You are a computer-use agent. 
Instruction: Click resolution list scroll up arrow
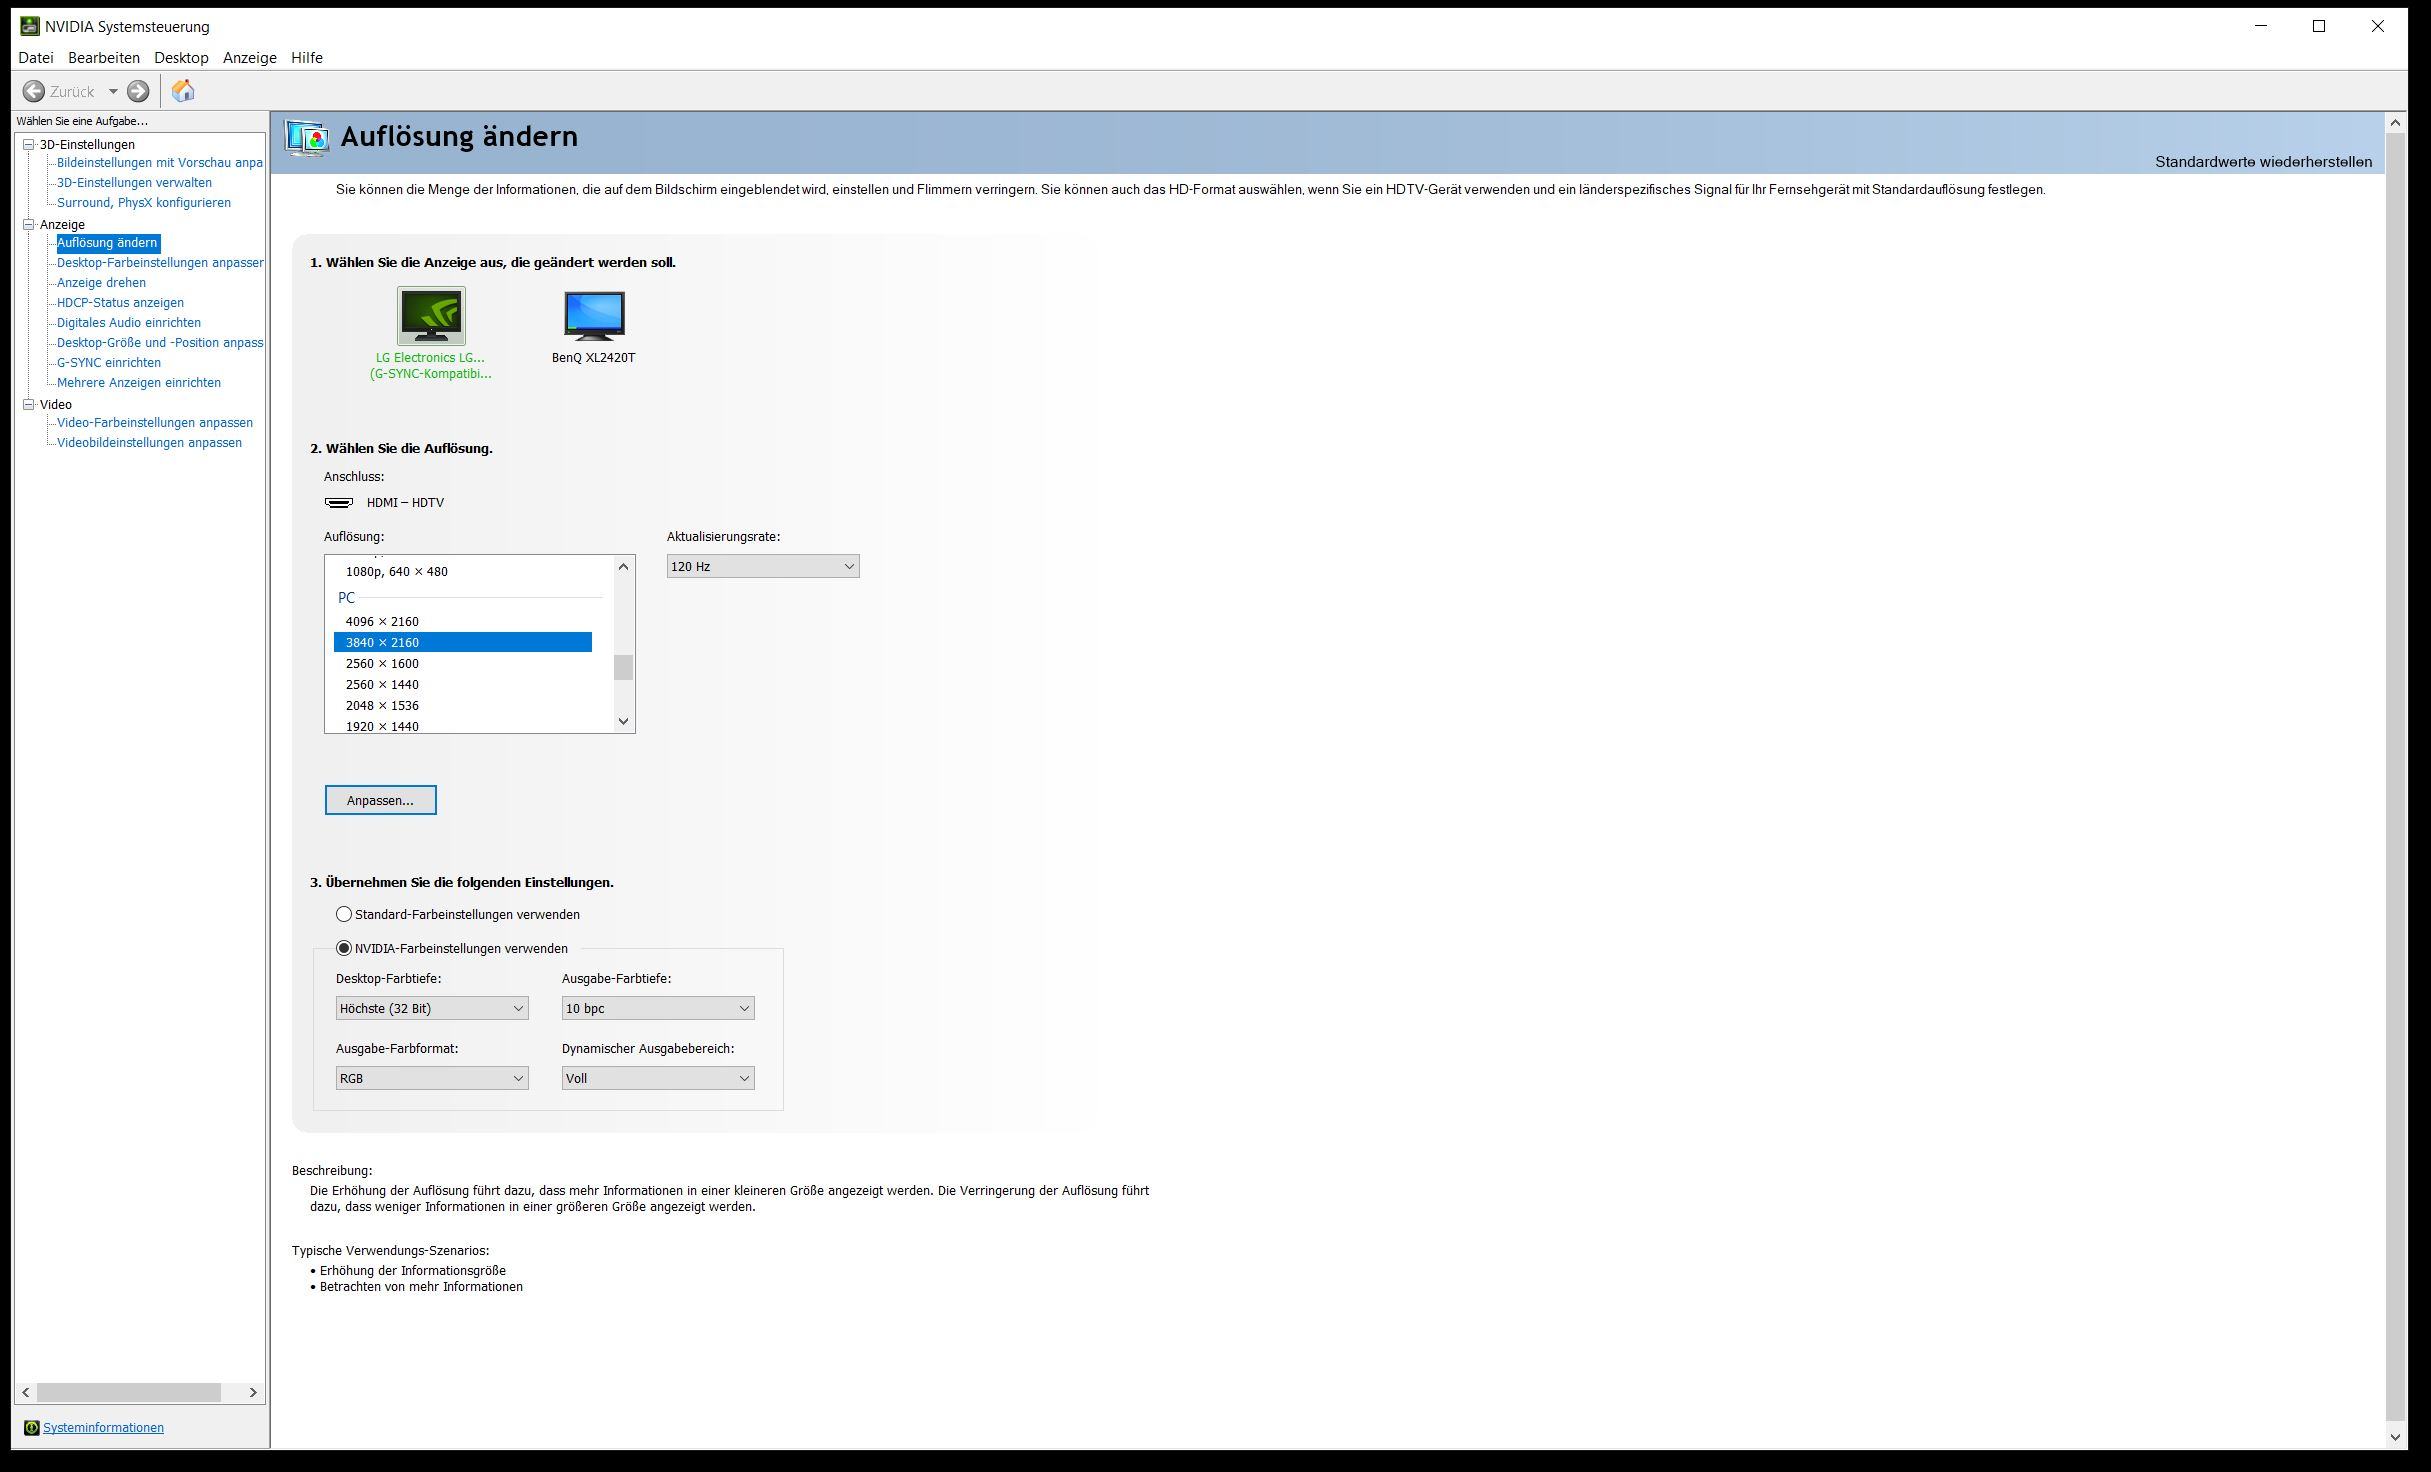(624, 567)
